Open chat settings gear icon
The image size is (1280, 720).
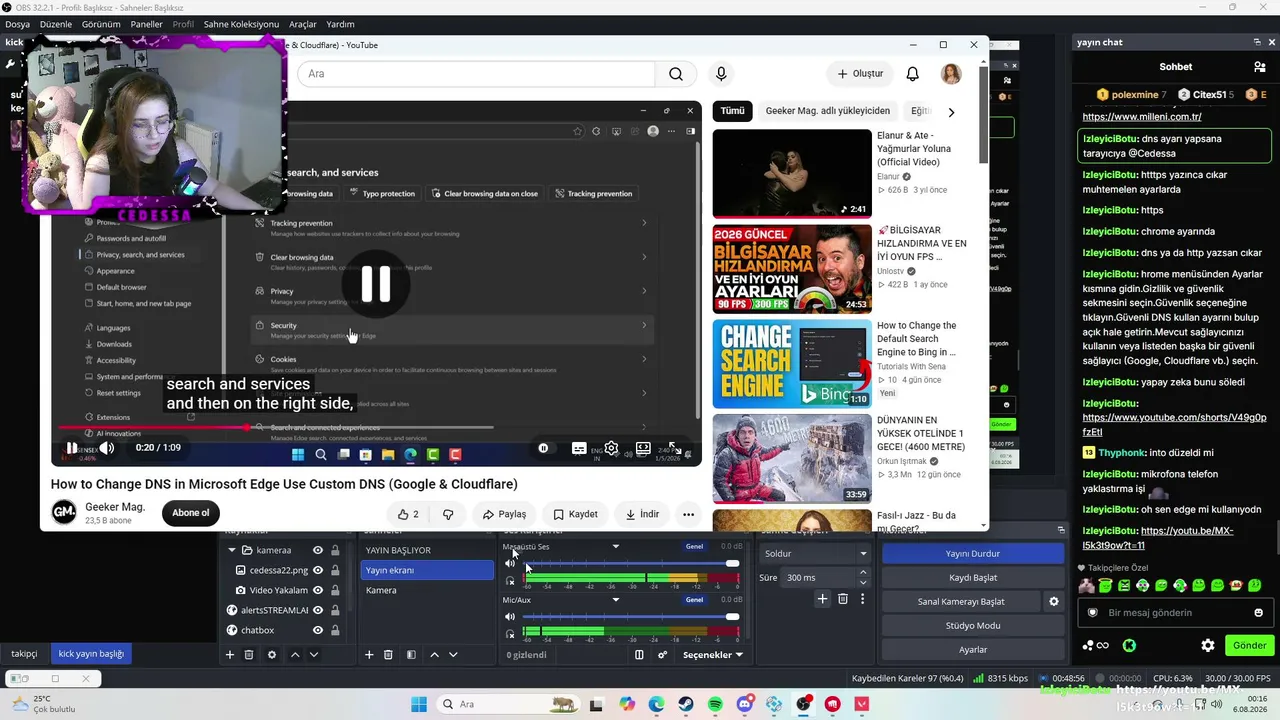click(1207, 646)
